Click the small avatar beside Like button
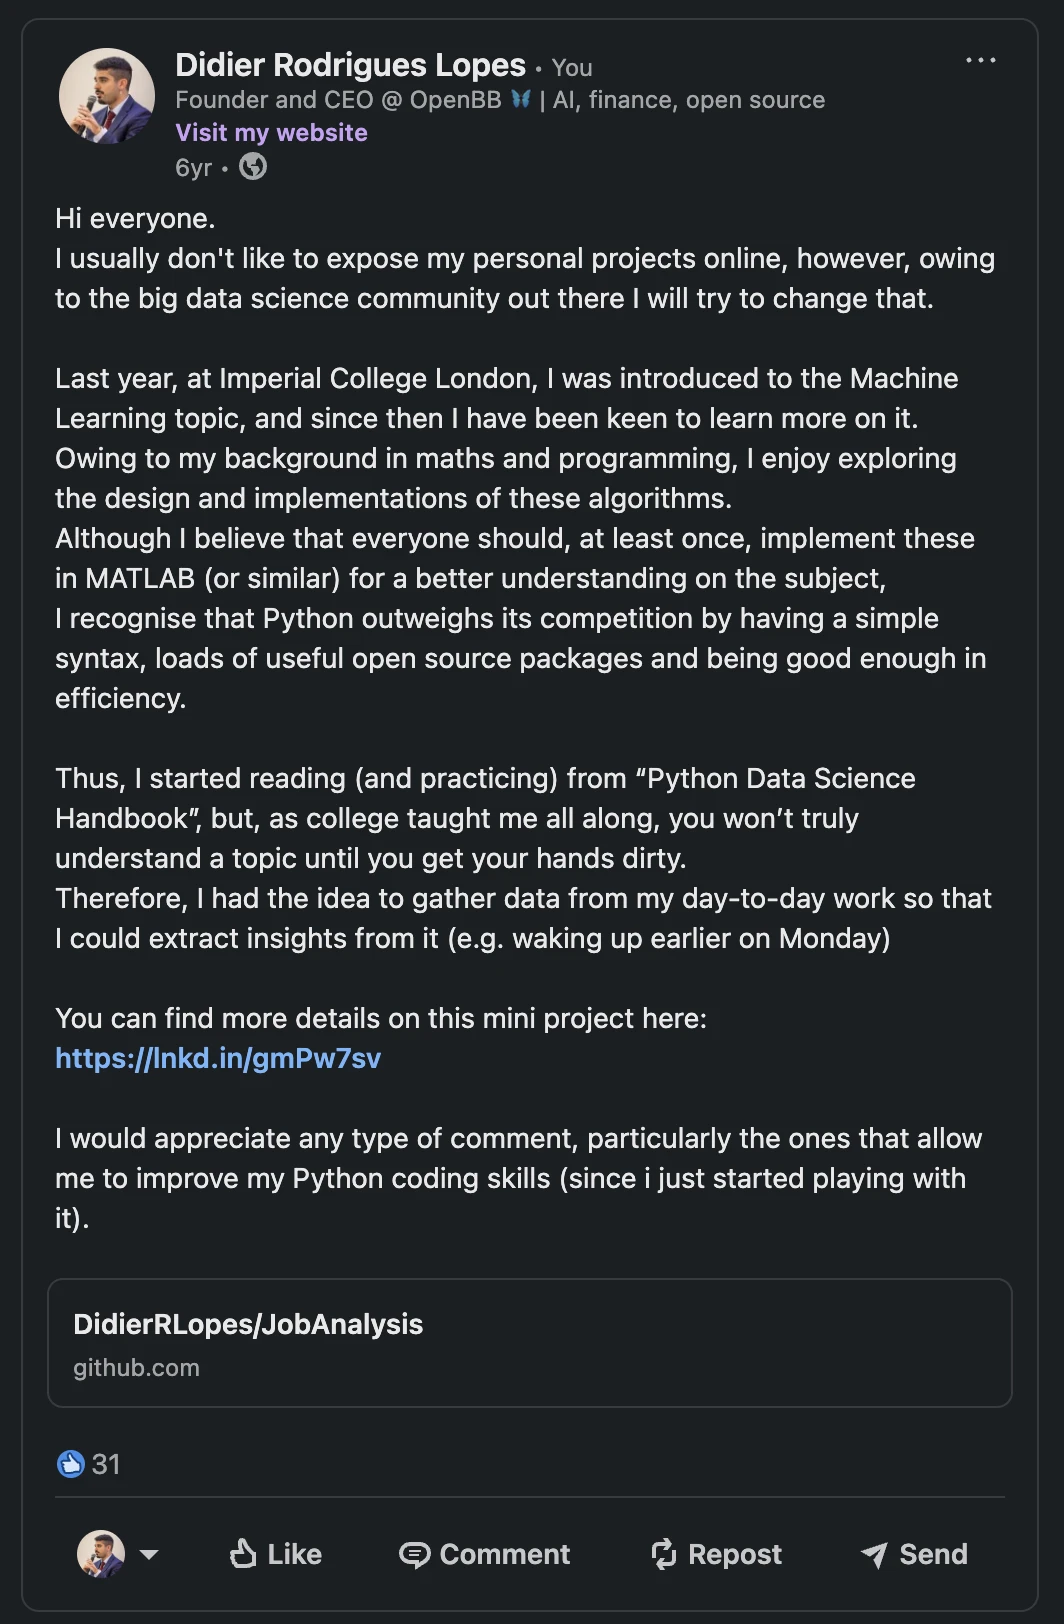The height and width of the screenshot is (1624, 1064). 101,1554
